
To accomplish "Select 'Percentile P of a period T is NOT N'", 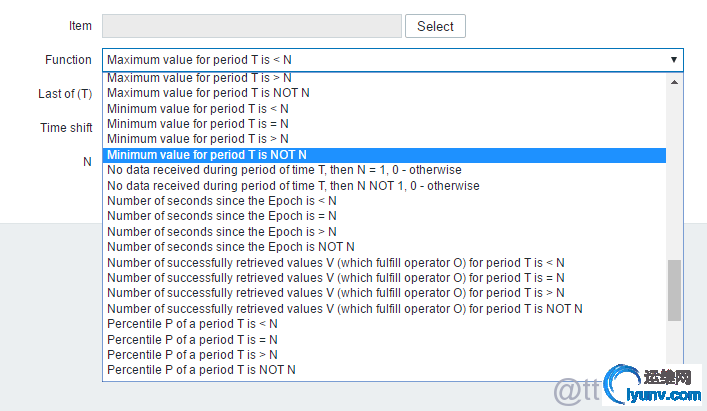I will tap(201, 370).
